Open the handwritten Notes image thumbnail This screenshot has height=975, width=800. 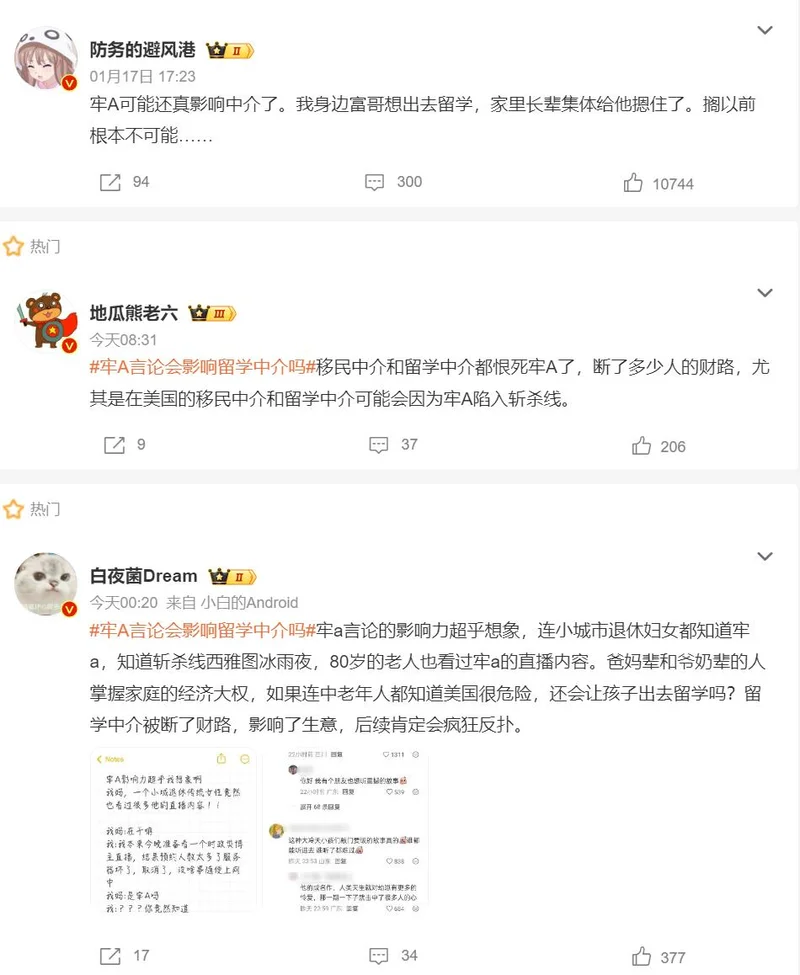173,830
